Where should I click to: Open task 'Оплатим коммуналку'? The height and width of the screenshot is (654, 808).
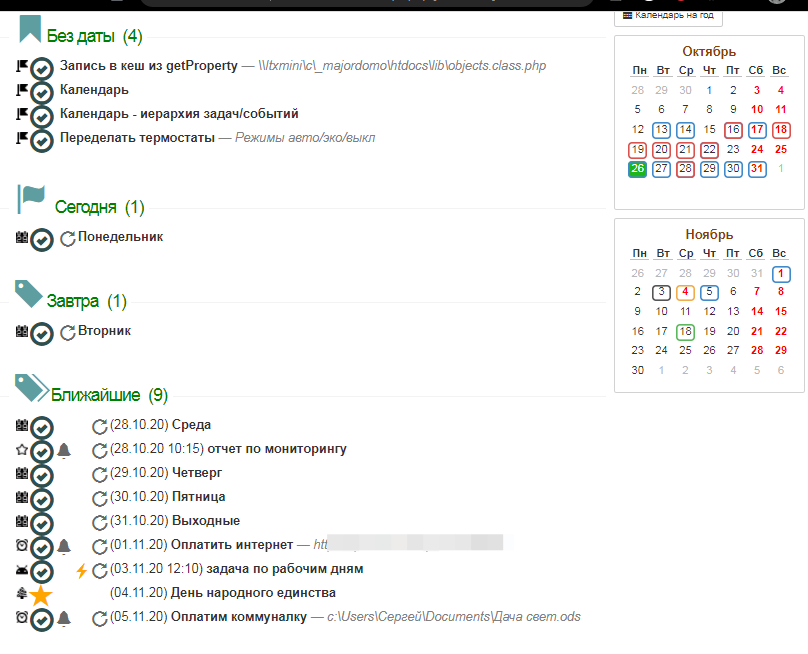point(239,617)
